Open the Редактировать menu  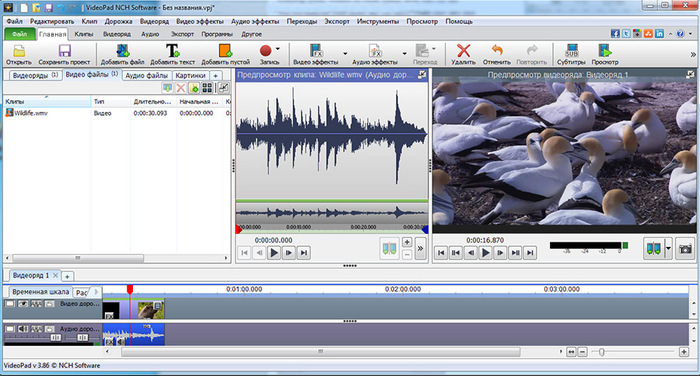pyautogui.click(x=52, y=21)
